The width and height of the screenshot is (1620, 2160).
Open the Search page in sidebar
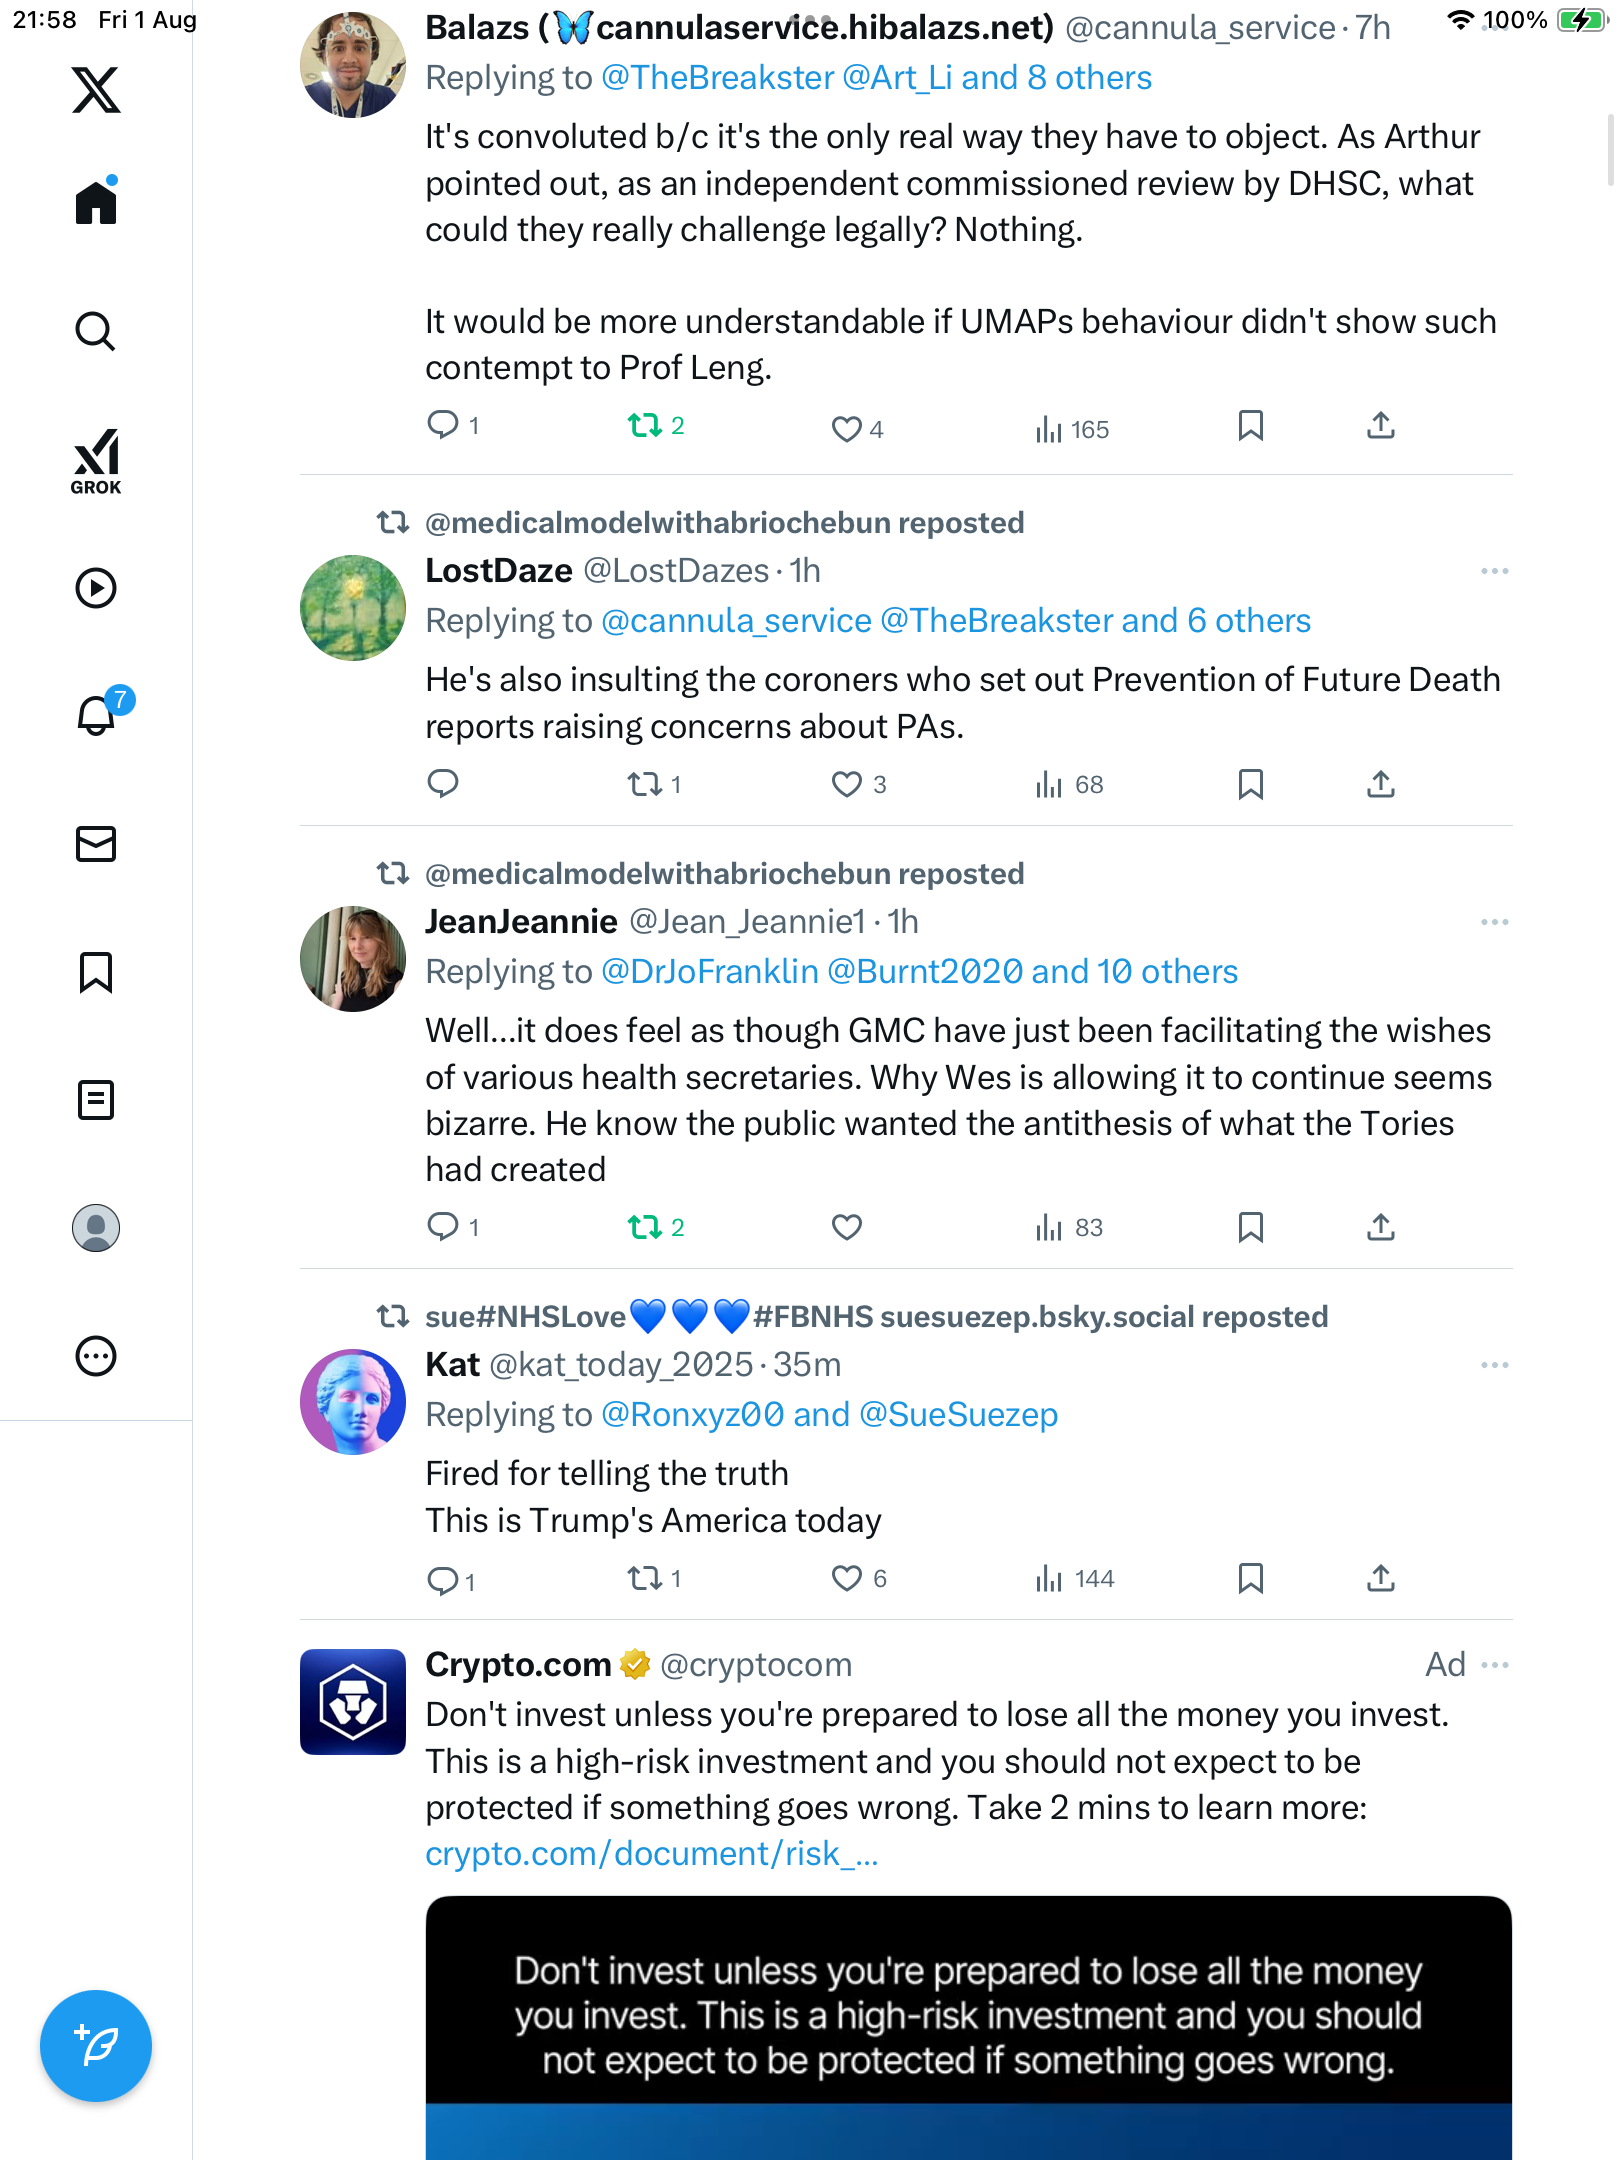pos(96,331)
